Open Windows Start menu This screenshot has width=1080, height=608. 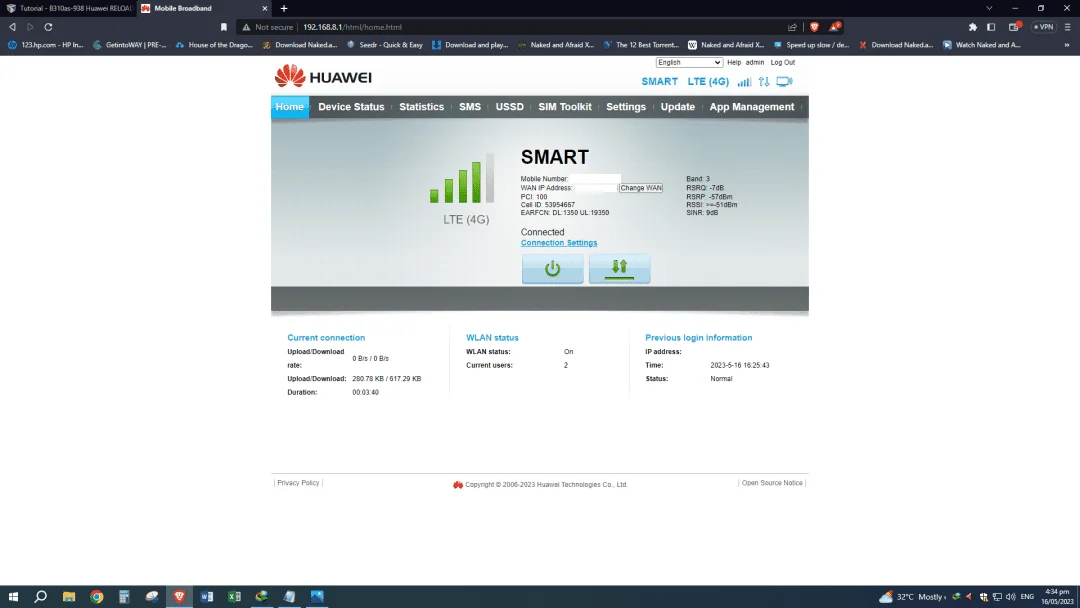click(13, 596)
